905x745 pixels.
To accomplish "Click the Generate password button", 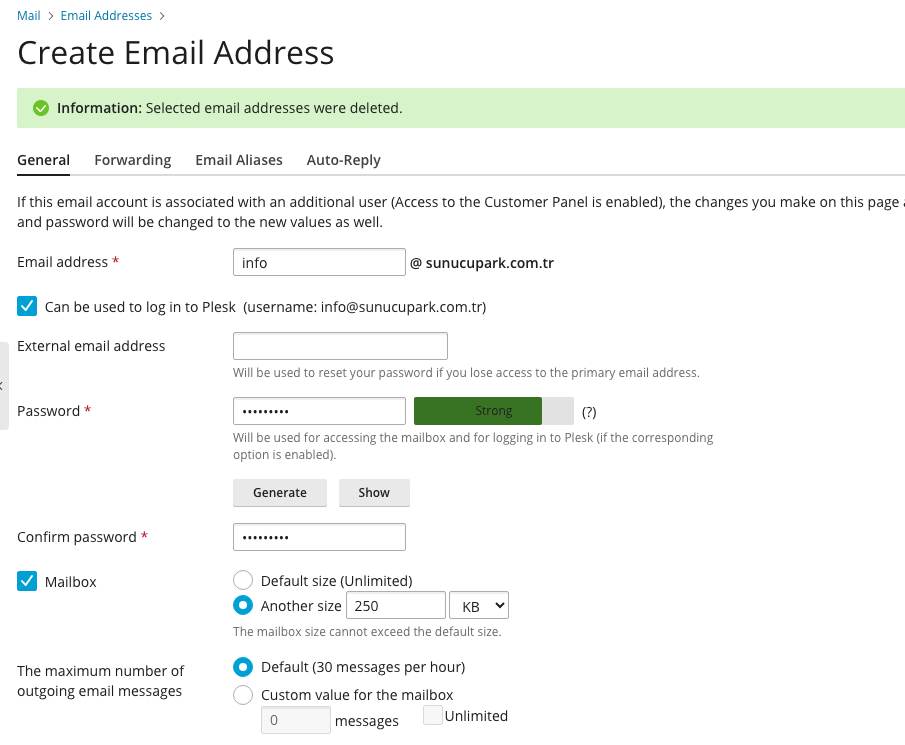I will coord(280,493).
